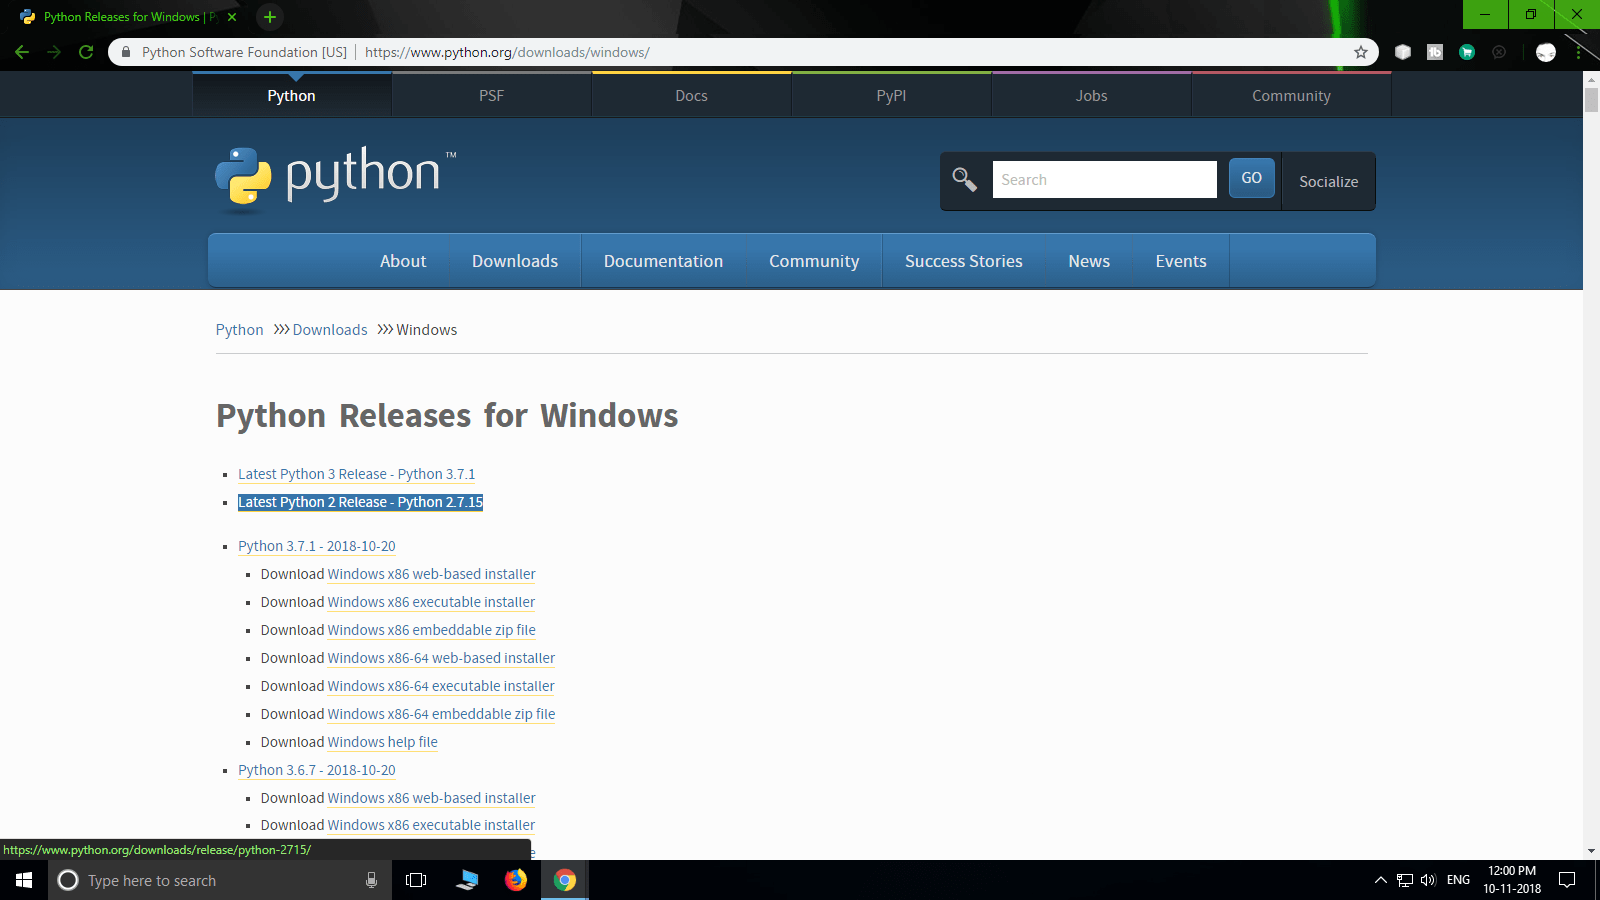Open the Community top tab

tap(1292, 95)
